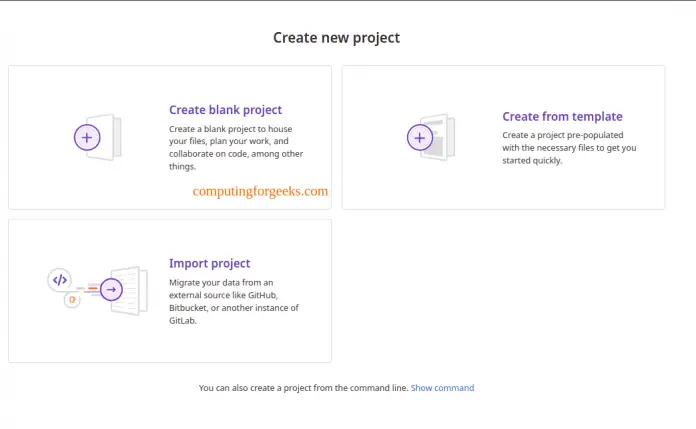Click the plus circle icon in Create from template
This screenshot has width=696, height=429.
pyautogui.click(x=420, y=137)
